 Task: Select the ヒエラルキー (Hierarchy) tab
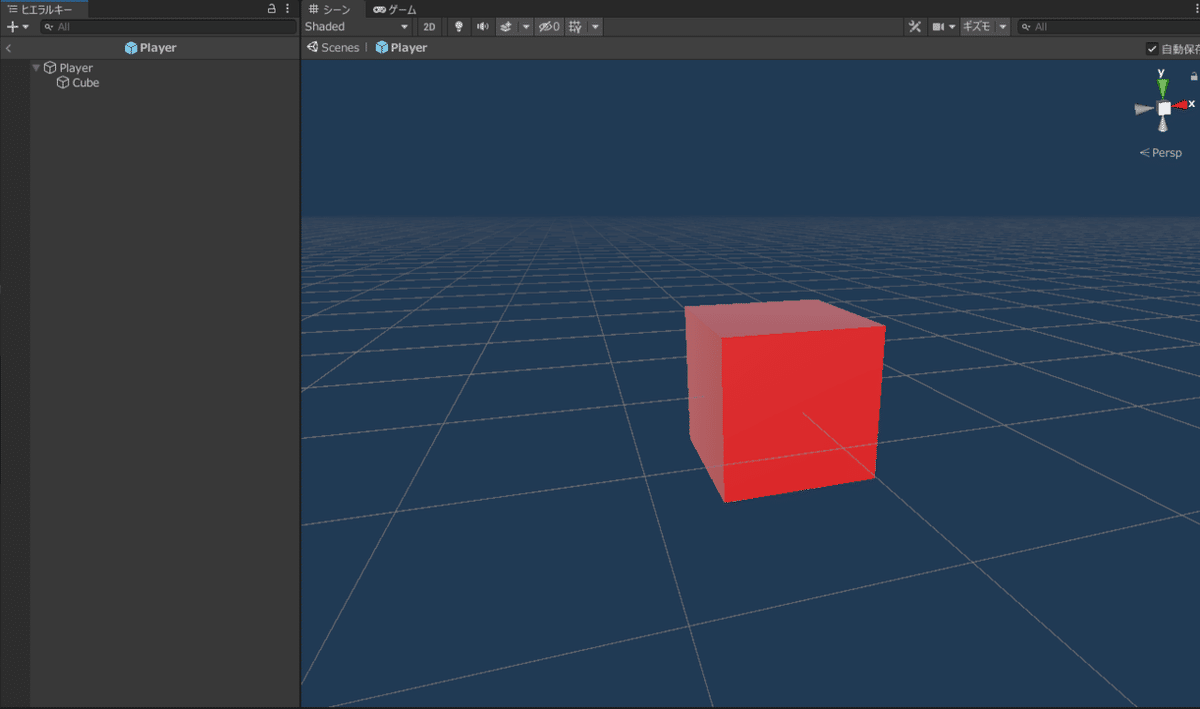click(x=44, y=9)
